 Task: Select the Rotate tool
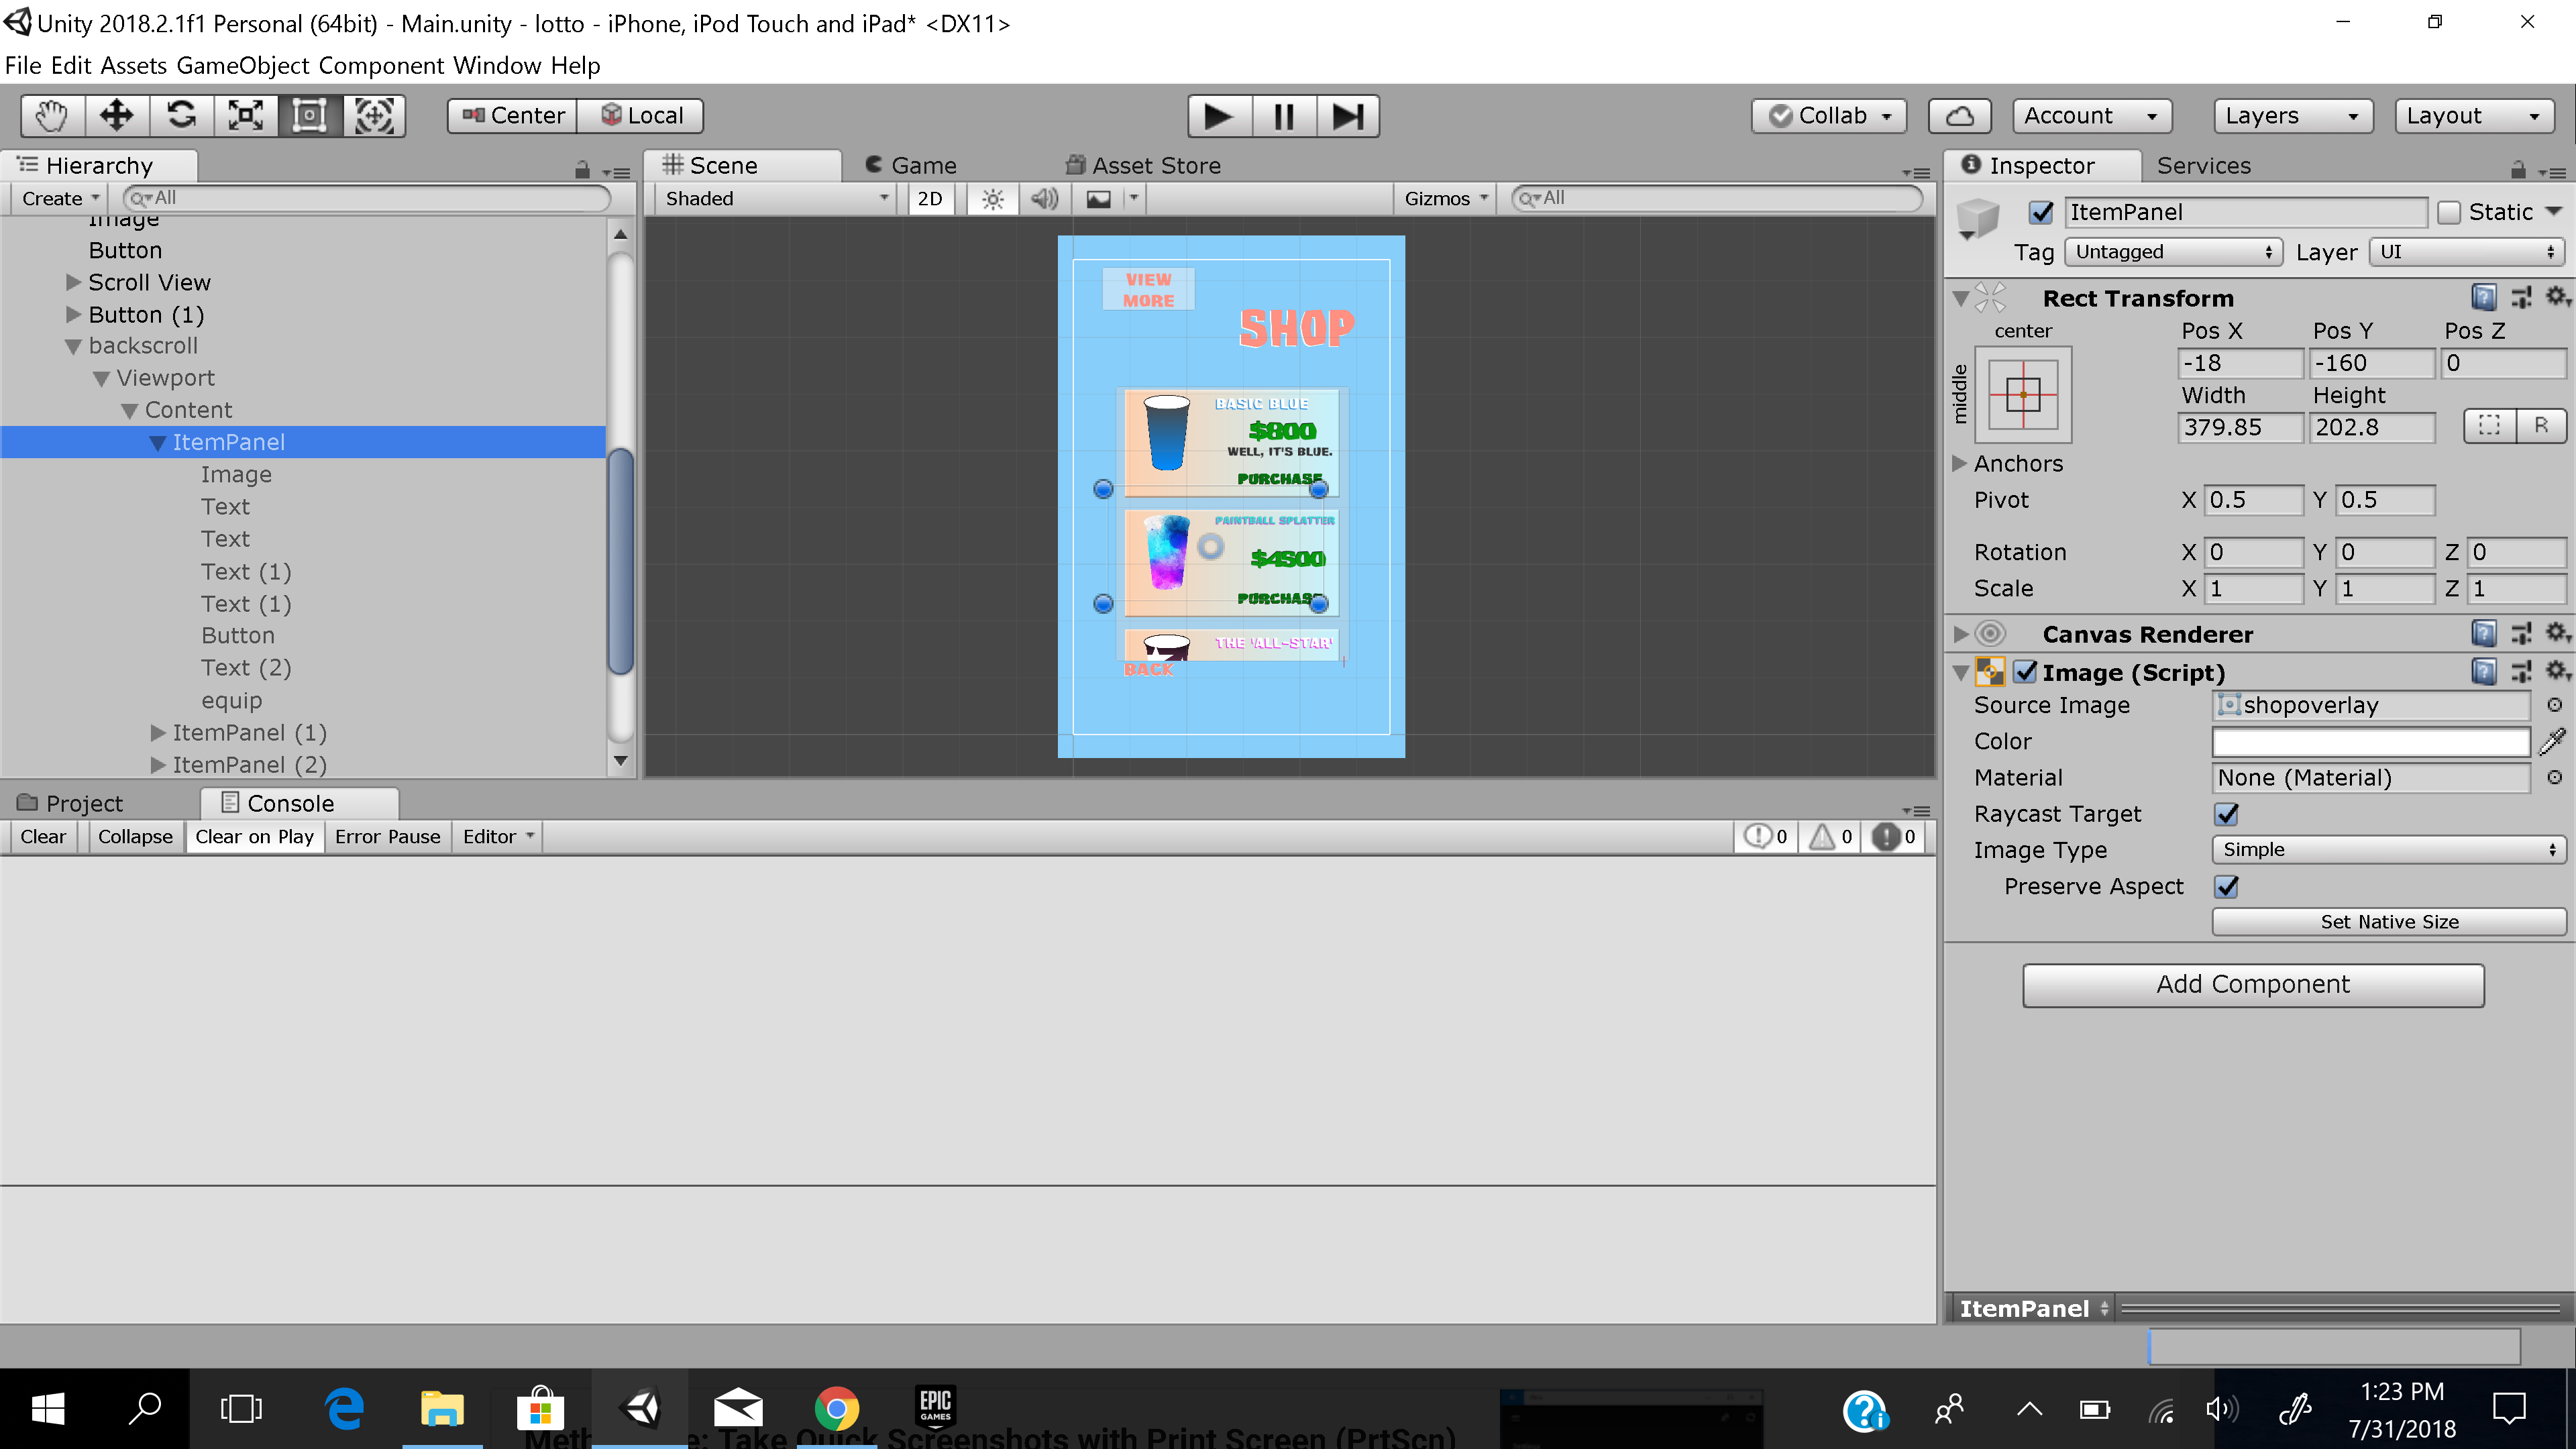pyautogui.click(x=182, y=115)
